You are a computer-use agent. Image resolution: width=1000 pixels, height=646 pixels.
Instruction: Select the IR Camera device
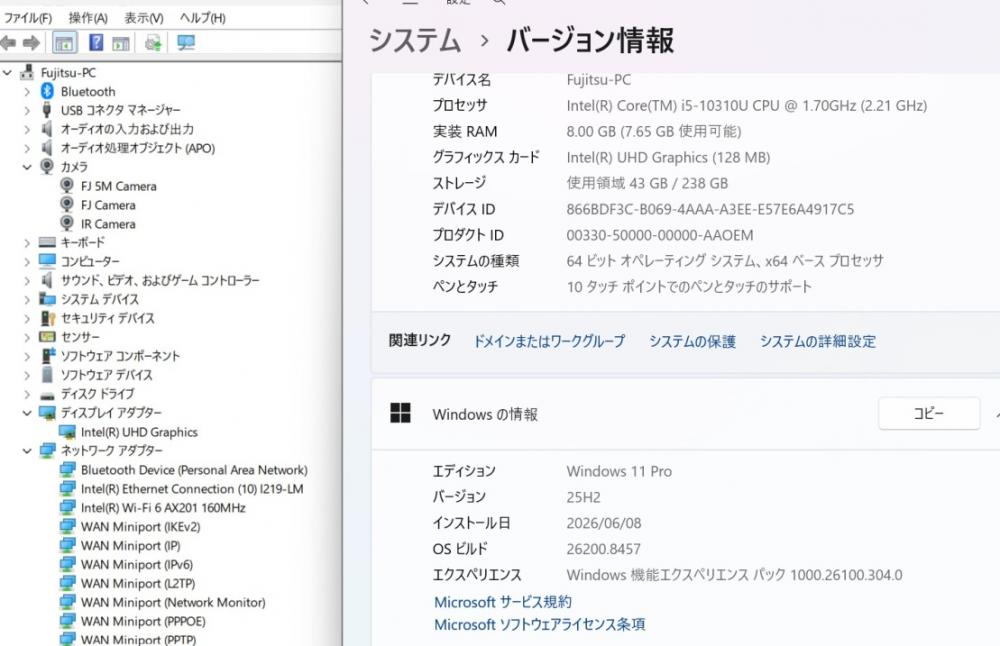108,224
